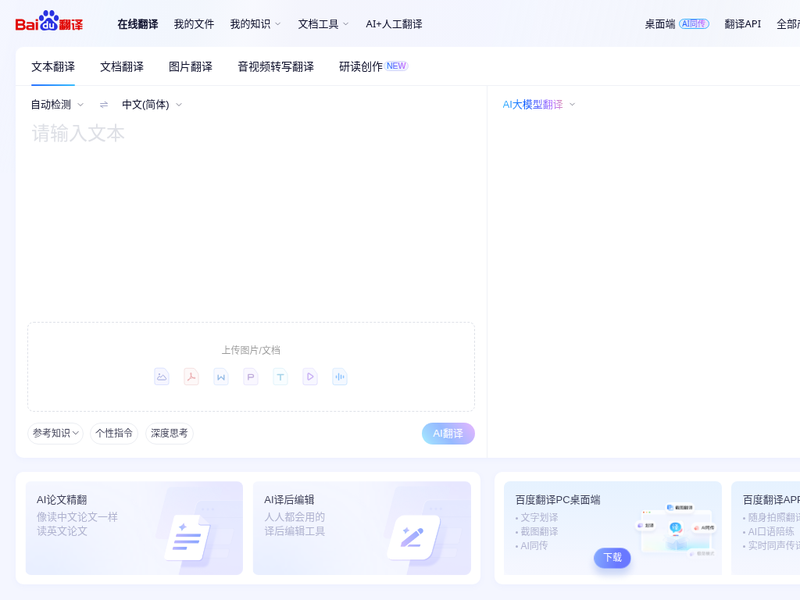Open the 中文(简体) target language dropdown
Viewport: 800px width, 600px height.
pyautogui.click(x=152, y=105)
